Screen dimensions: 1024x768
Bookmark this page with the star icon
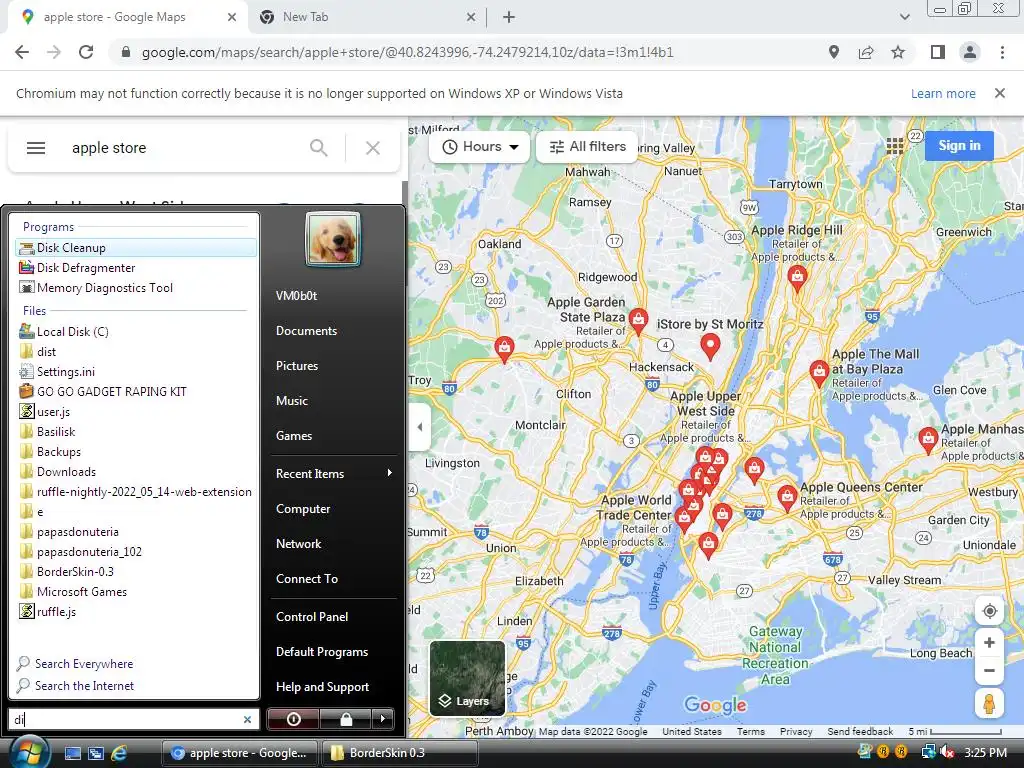898,52
